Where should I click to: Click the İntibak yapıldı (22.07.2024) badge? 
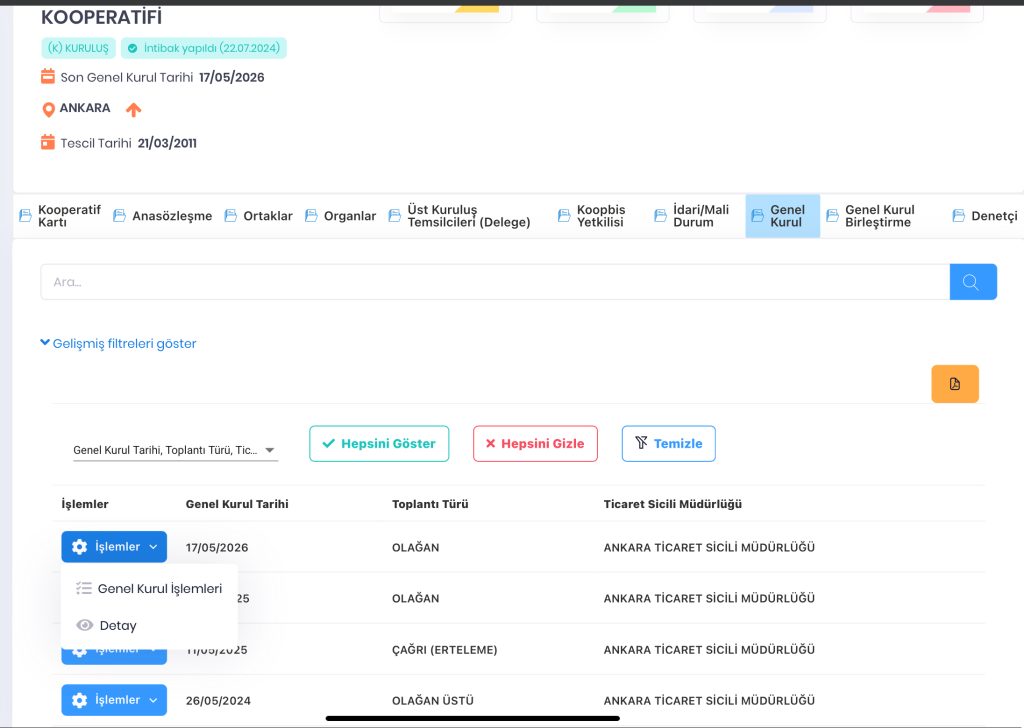click(x=204, y=48)
